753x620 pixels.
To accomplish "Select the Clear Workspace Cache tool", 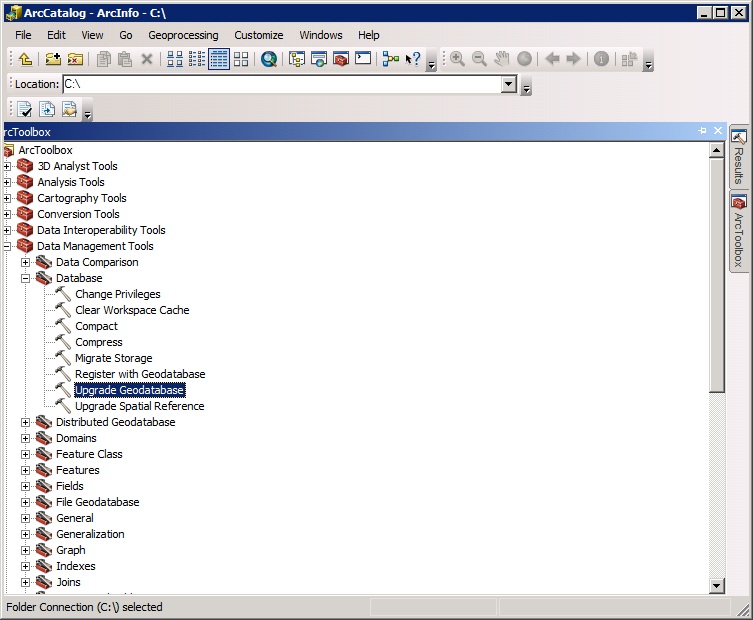I will click(132, 310).
